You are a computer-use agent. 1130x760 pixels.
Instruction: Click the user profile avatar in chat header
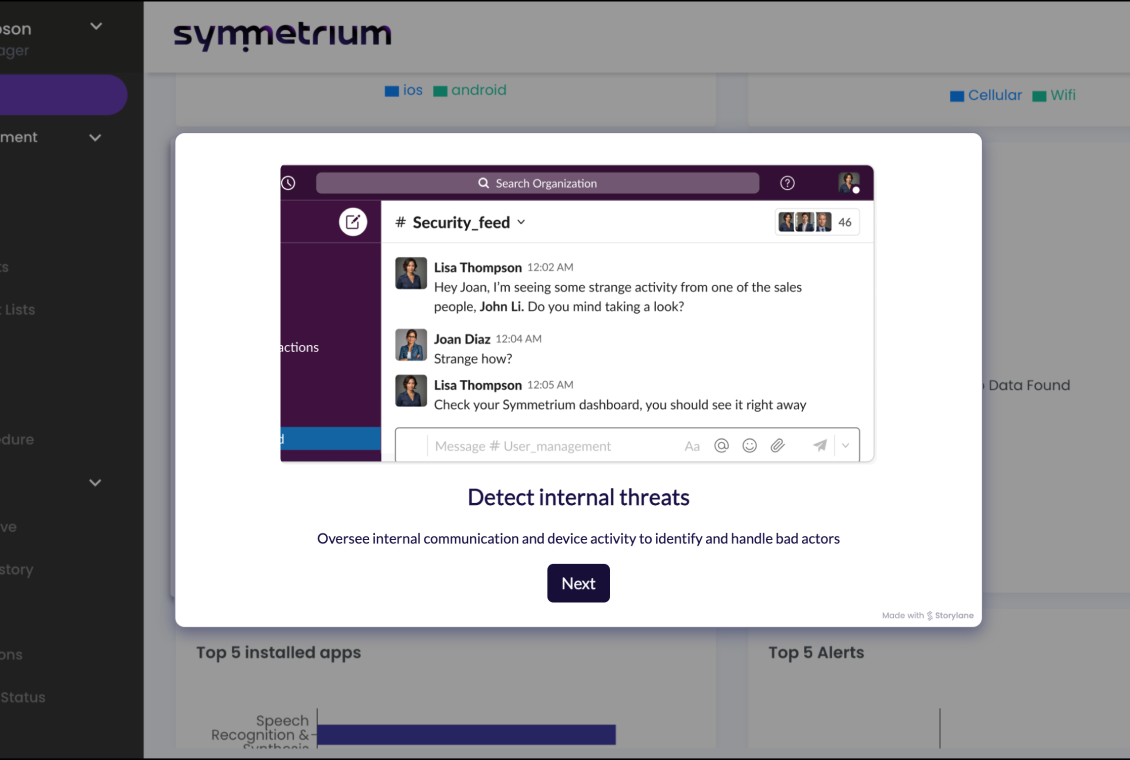[x=848, y=183]
